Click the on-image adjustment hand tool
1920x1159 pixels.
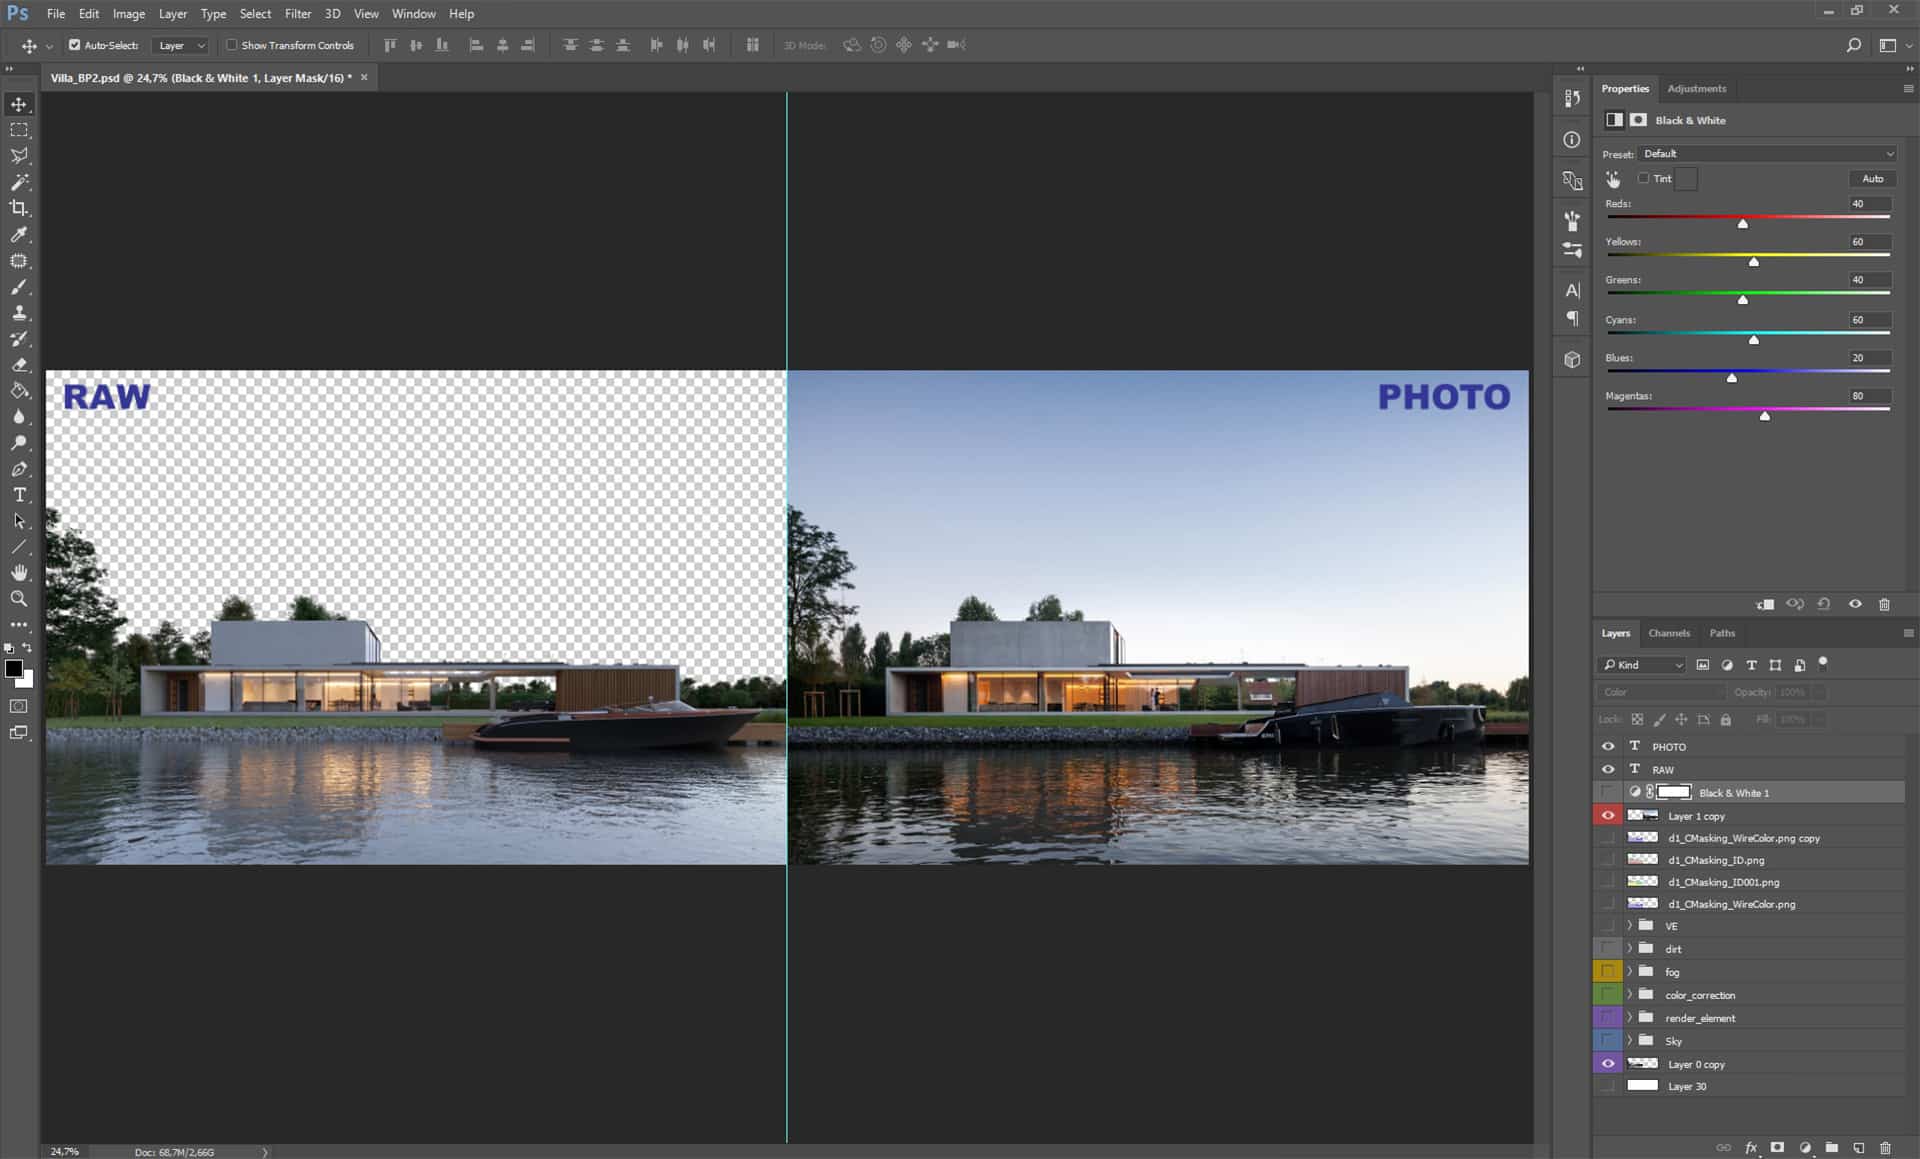(x=1613, y=179)
